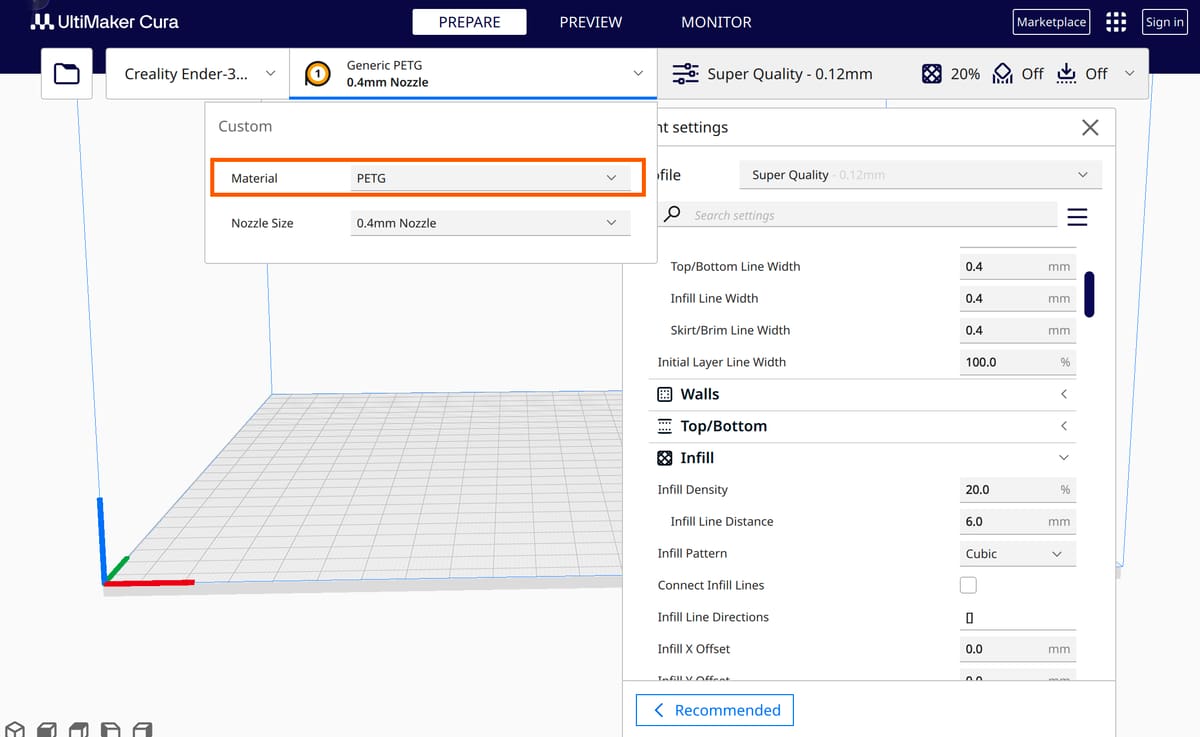Viewport: 1200px width, 737px height.
Task: Click the "Infill Pattern" label
Action: [692, 553]
